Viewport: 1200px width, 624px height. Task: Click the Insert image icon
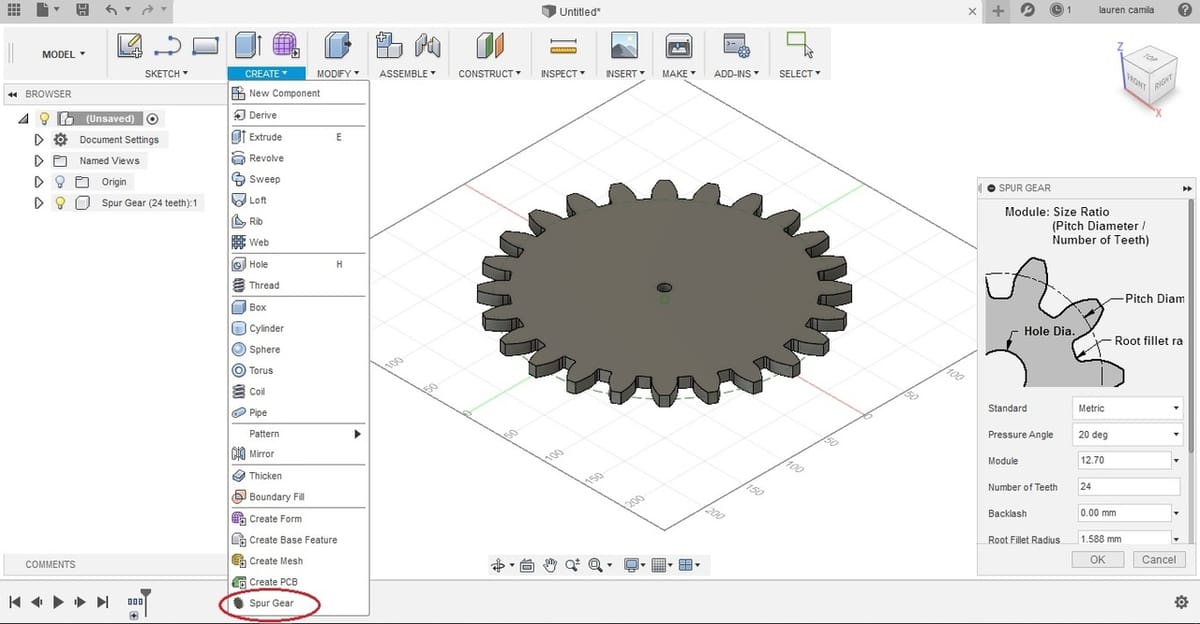click(x=624, y=45)
